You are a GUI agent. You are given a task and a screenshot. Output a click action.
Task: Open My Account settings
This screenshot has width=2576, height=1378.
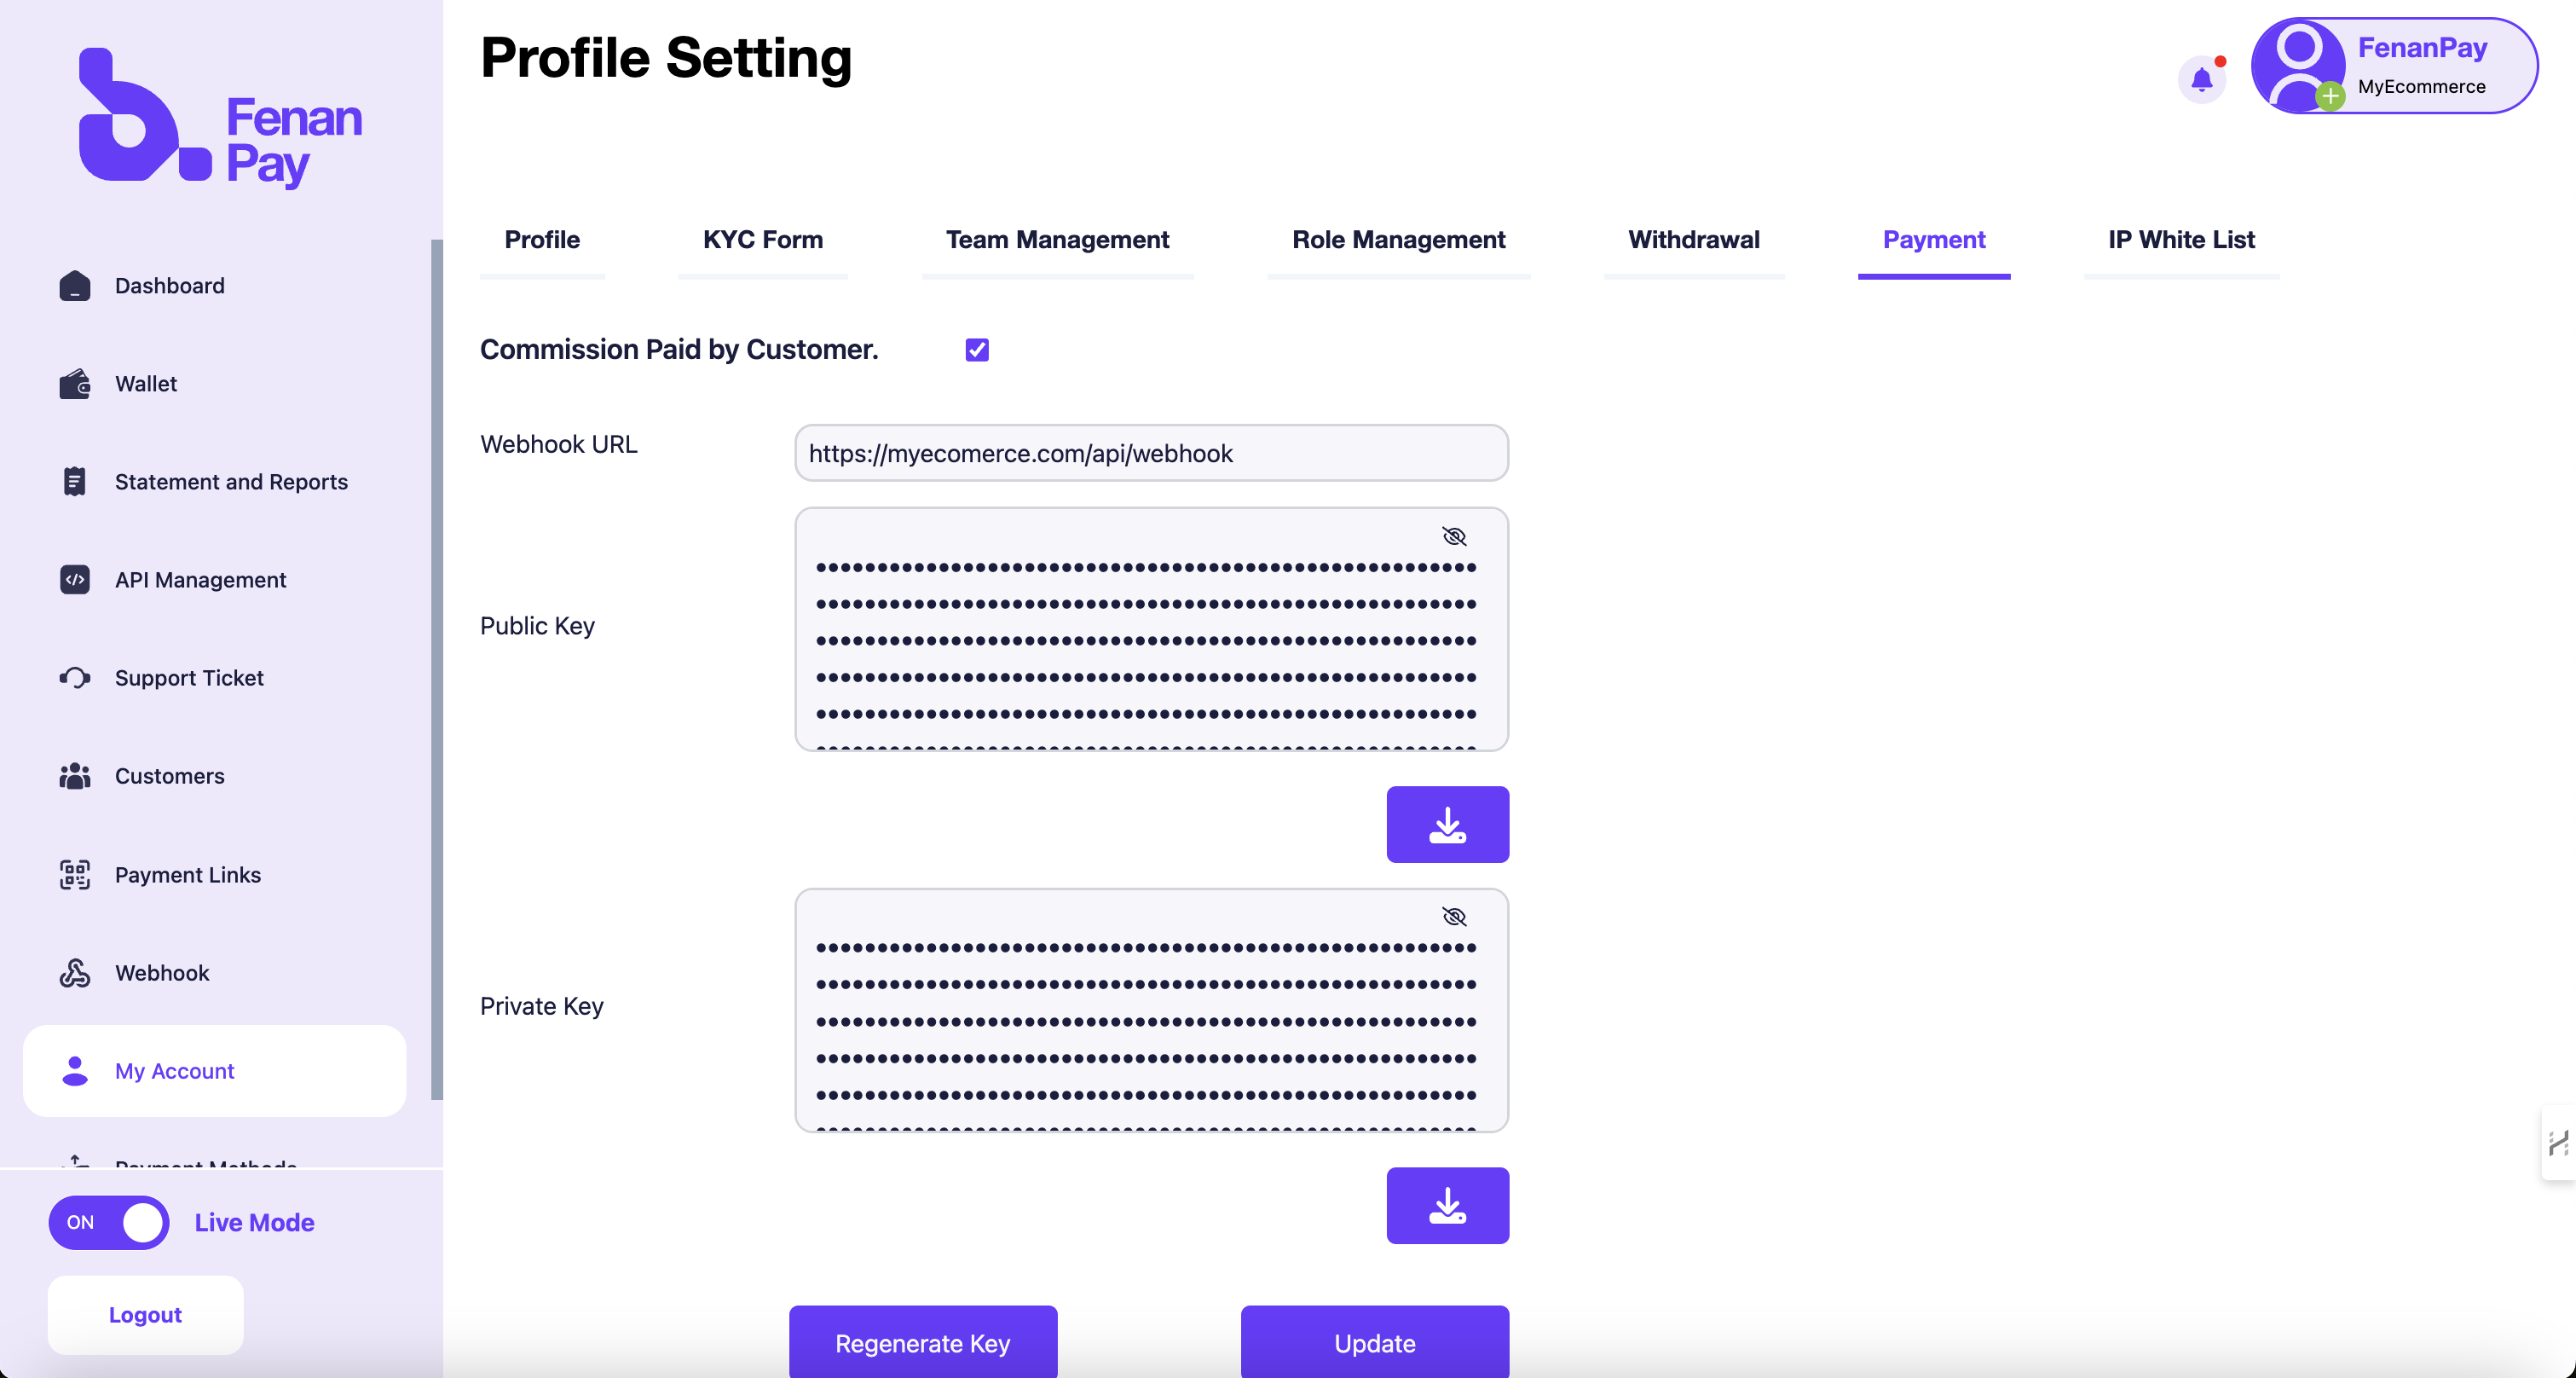[x=175, y=1070]
